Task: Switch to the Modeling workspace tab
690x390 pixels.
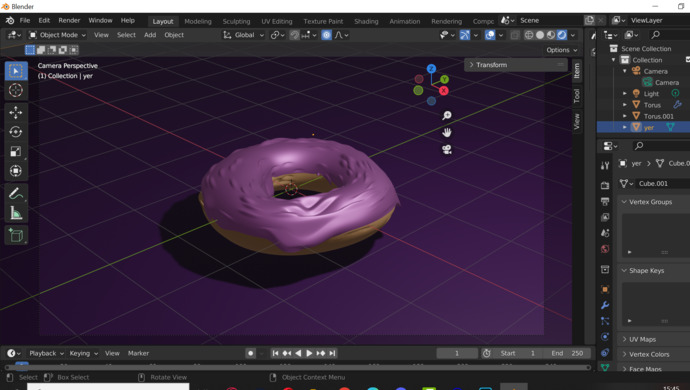Action: (198, 21)
